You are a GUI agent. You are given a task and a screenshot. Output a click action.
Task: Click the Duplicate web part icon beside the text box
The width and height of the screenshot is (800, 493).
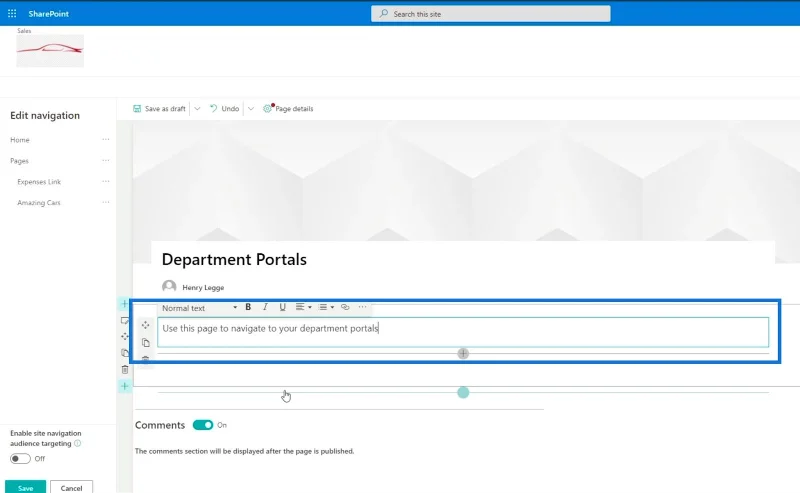tap(145, 342)
